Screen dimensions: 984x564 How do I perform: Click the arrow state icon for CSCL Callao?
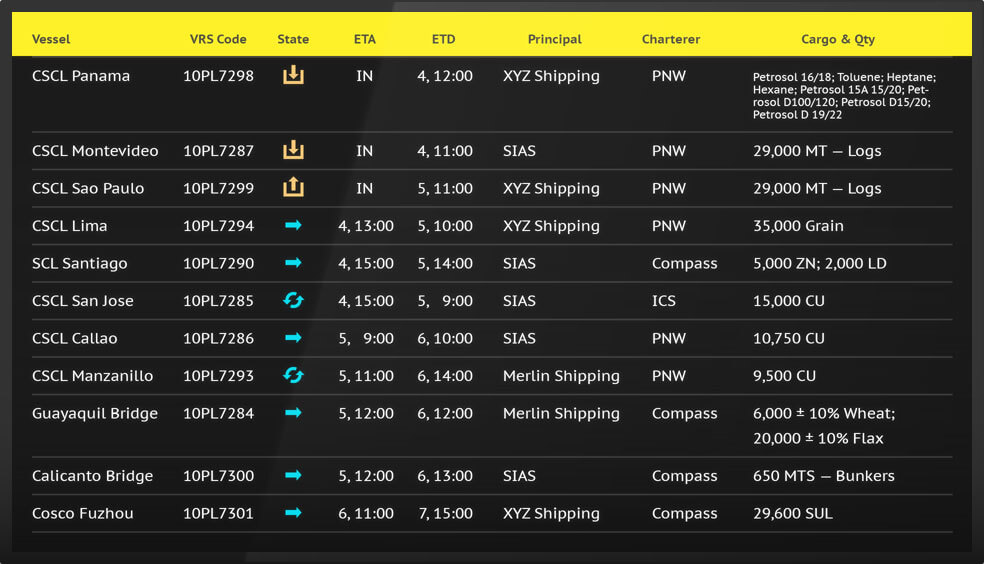point(293,338)
